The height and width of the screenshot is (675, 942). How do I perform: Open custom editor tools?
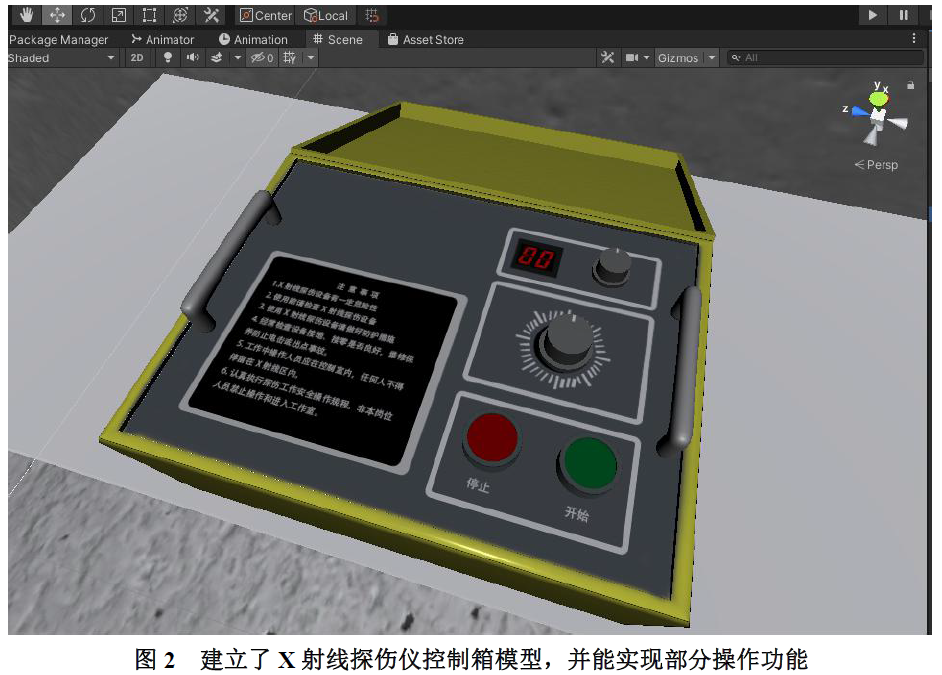[211, 15]
